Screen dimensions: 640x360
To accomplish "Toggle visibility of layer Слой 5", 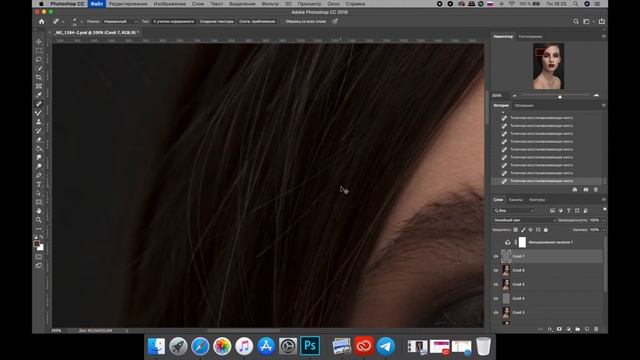I will [496, 284].
